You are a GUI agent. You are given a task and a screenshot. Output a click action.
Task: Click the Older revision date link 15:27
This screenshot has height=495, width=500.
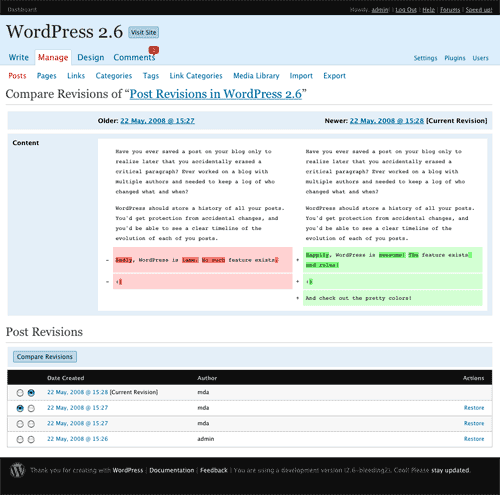(157, 121)
